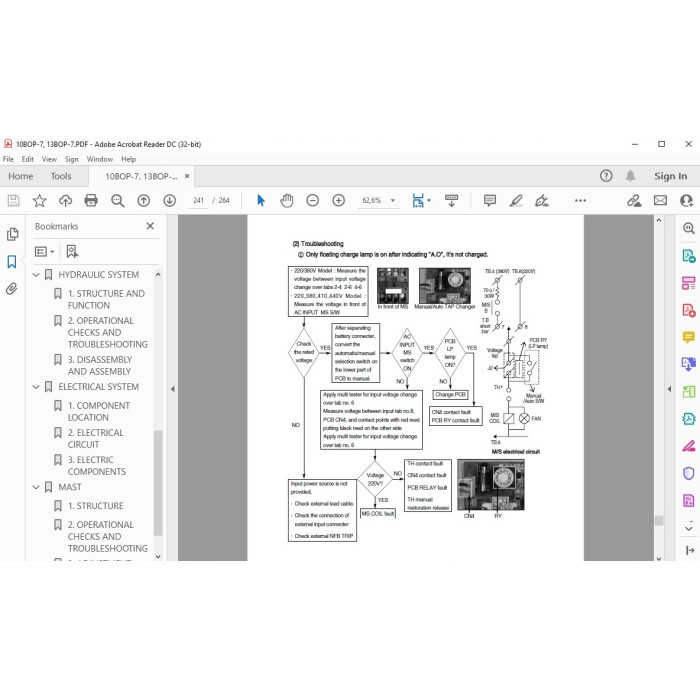Open the File menu
700x700 pixels.
click(8, 159)
